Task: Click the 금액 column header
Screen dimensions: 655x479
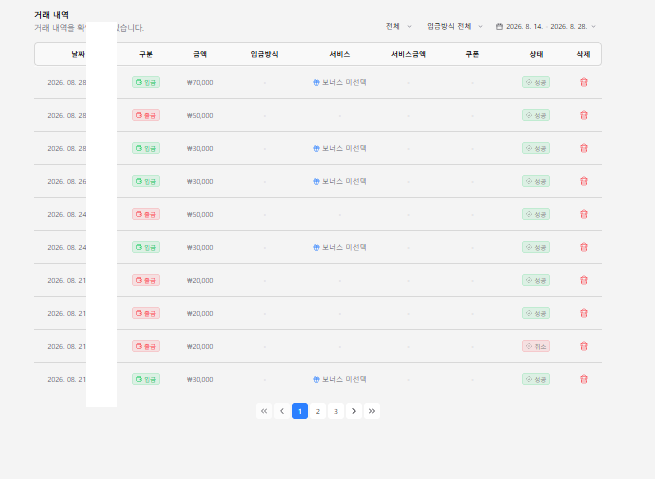Action: [200, 54]
